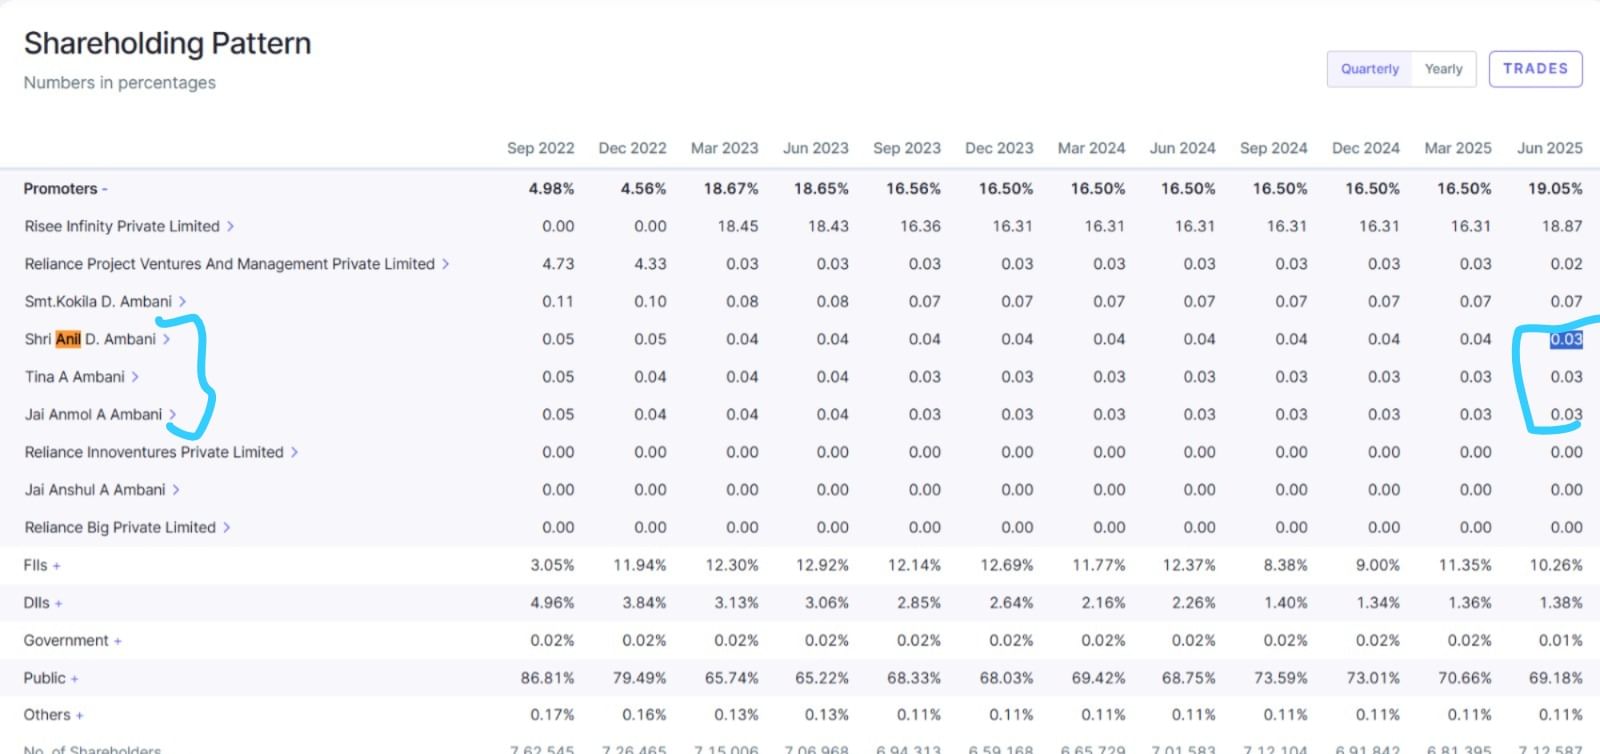The width and height of the screenshot is (1600, 754).
Task: Switch to Yearly view
Action: pyautogui.click(x=1443, y=69)
